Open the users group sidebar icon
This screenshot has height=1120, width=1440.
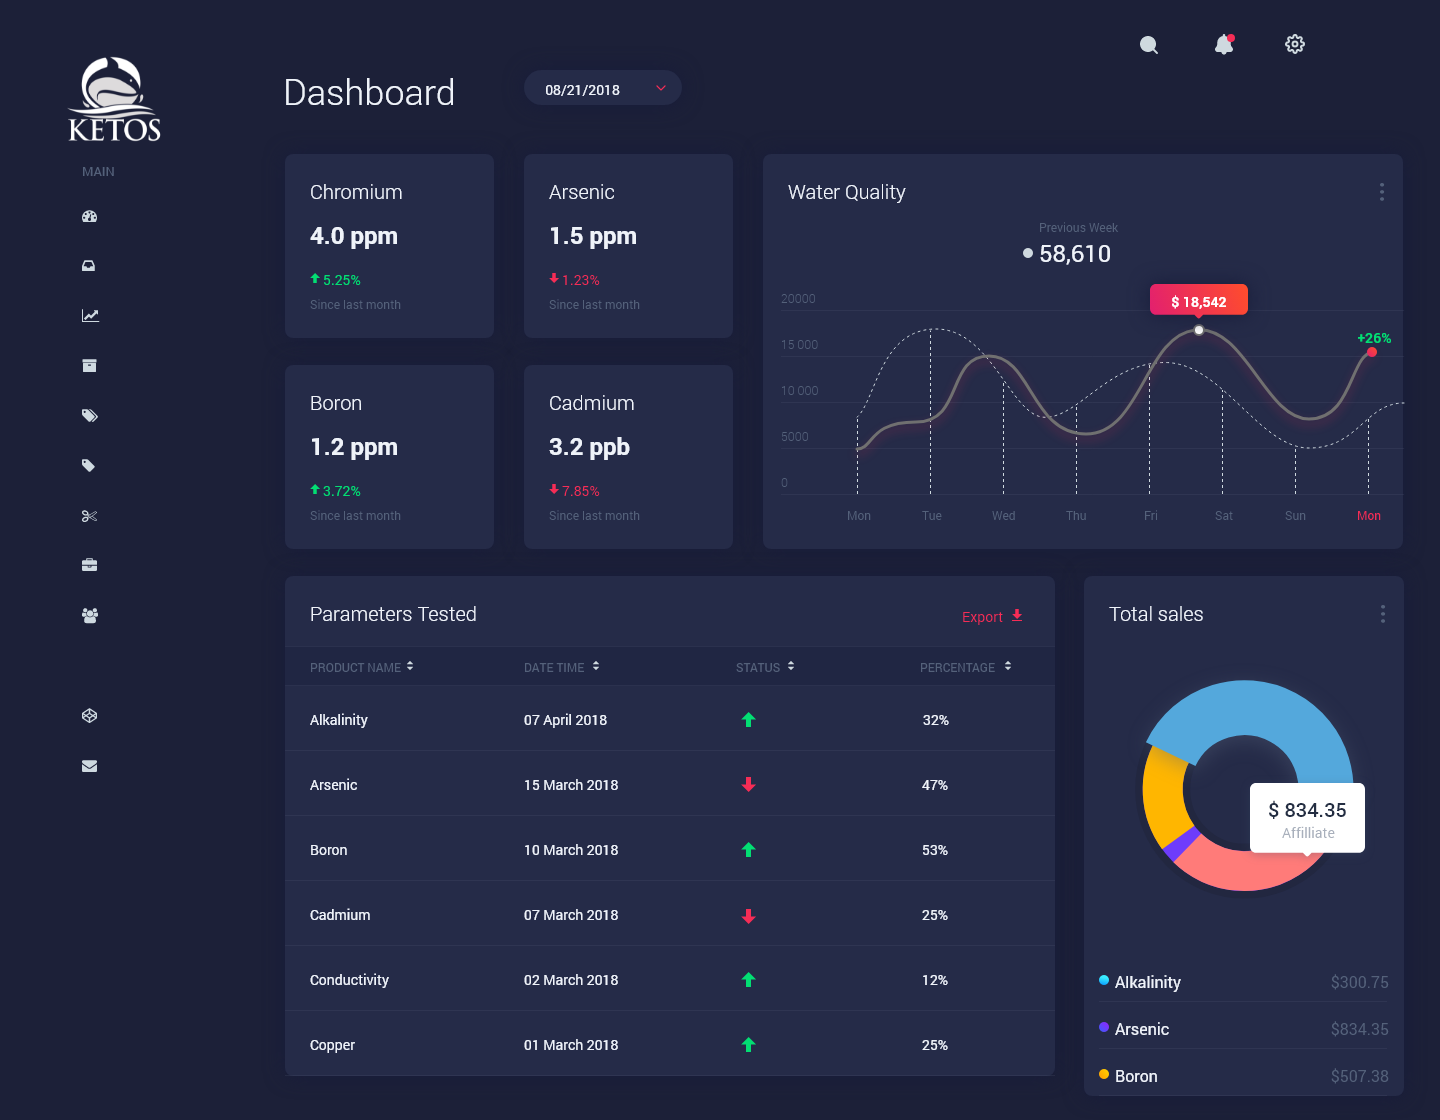pyautogui.click(x=90, y=615)
